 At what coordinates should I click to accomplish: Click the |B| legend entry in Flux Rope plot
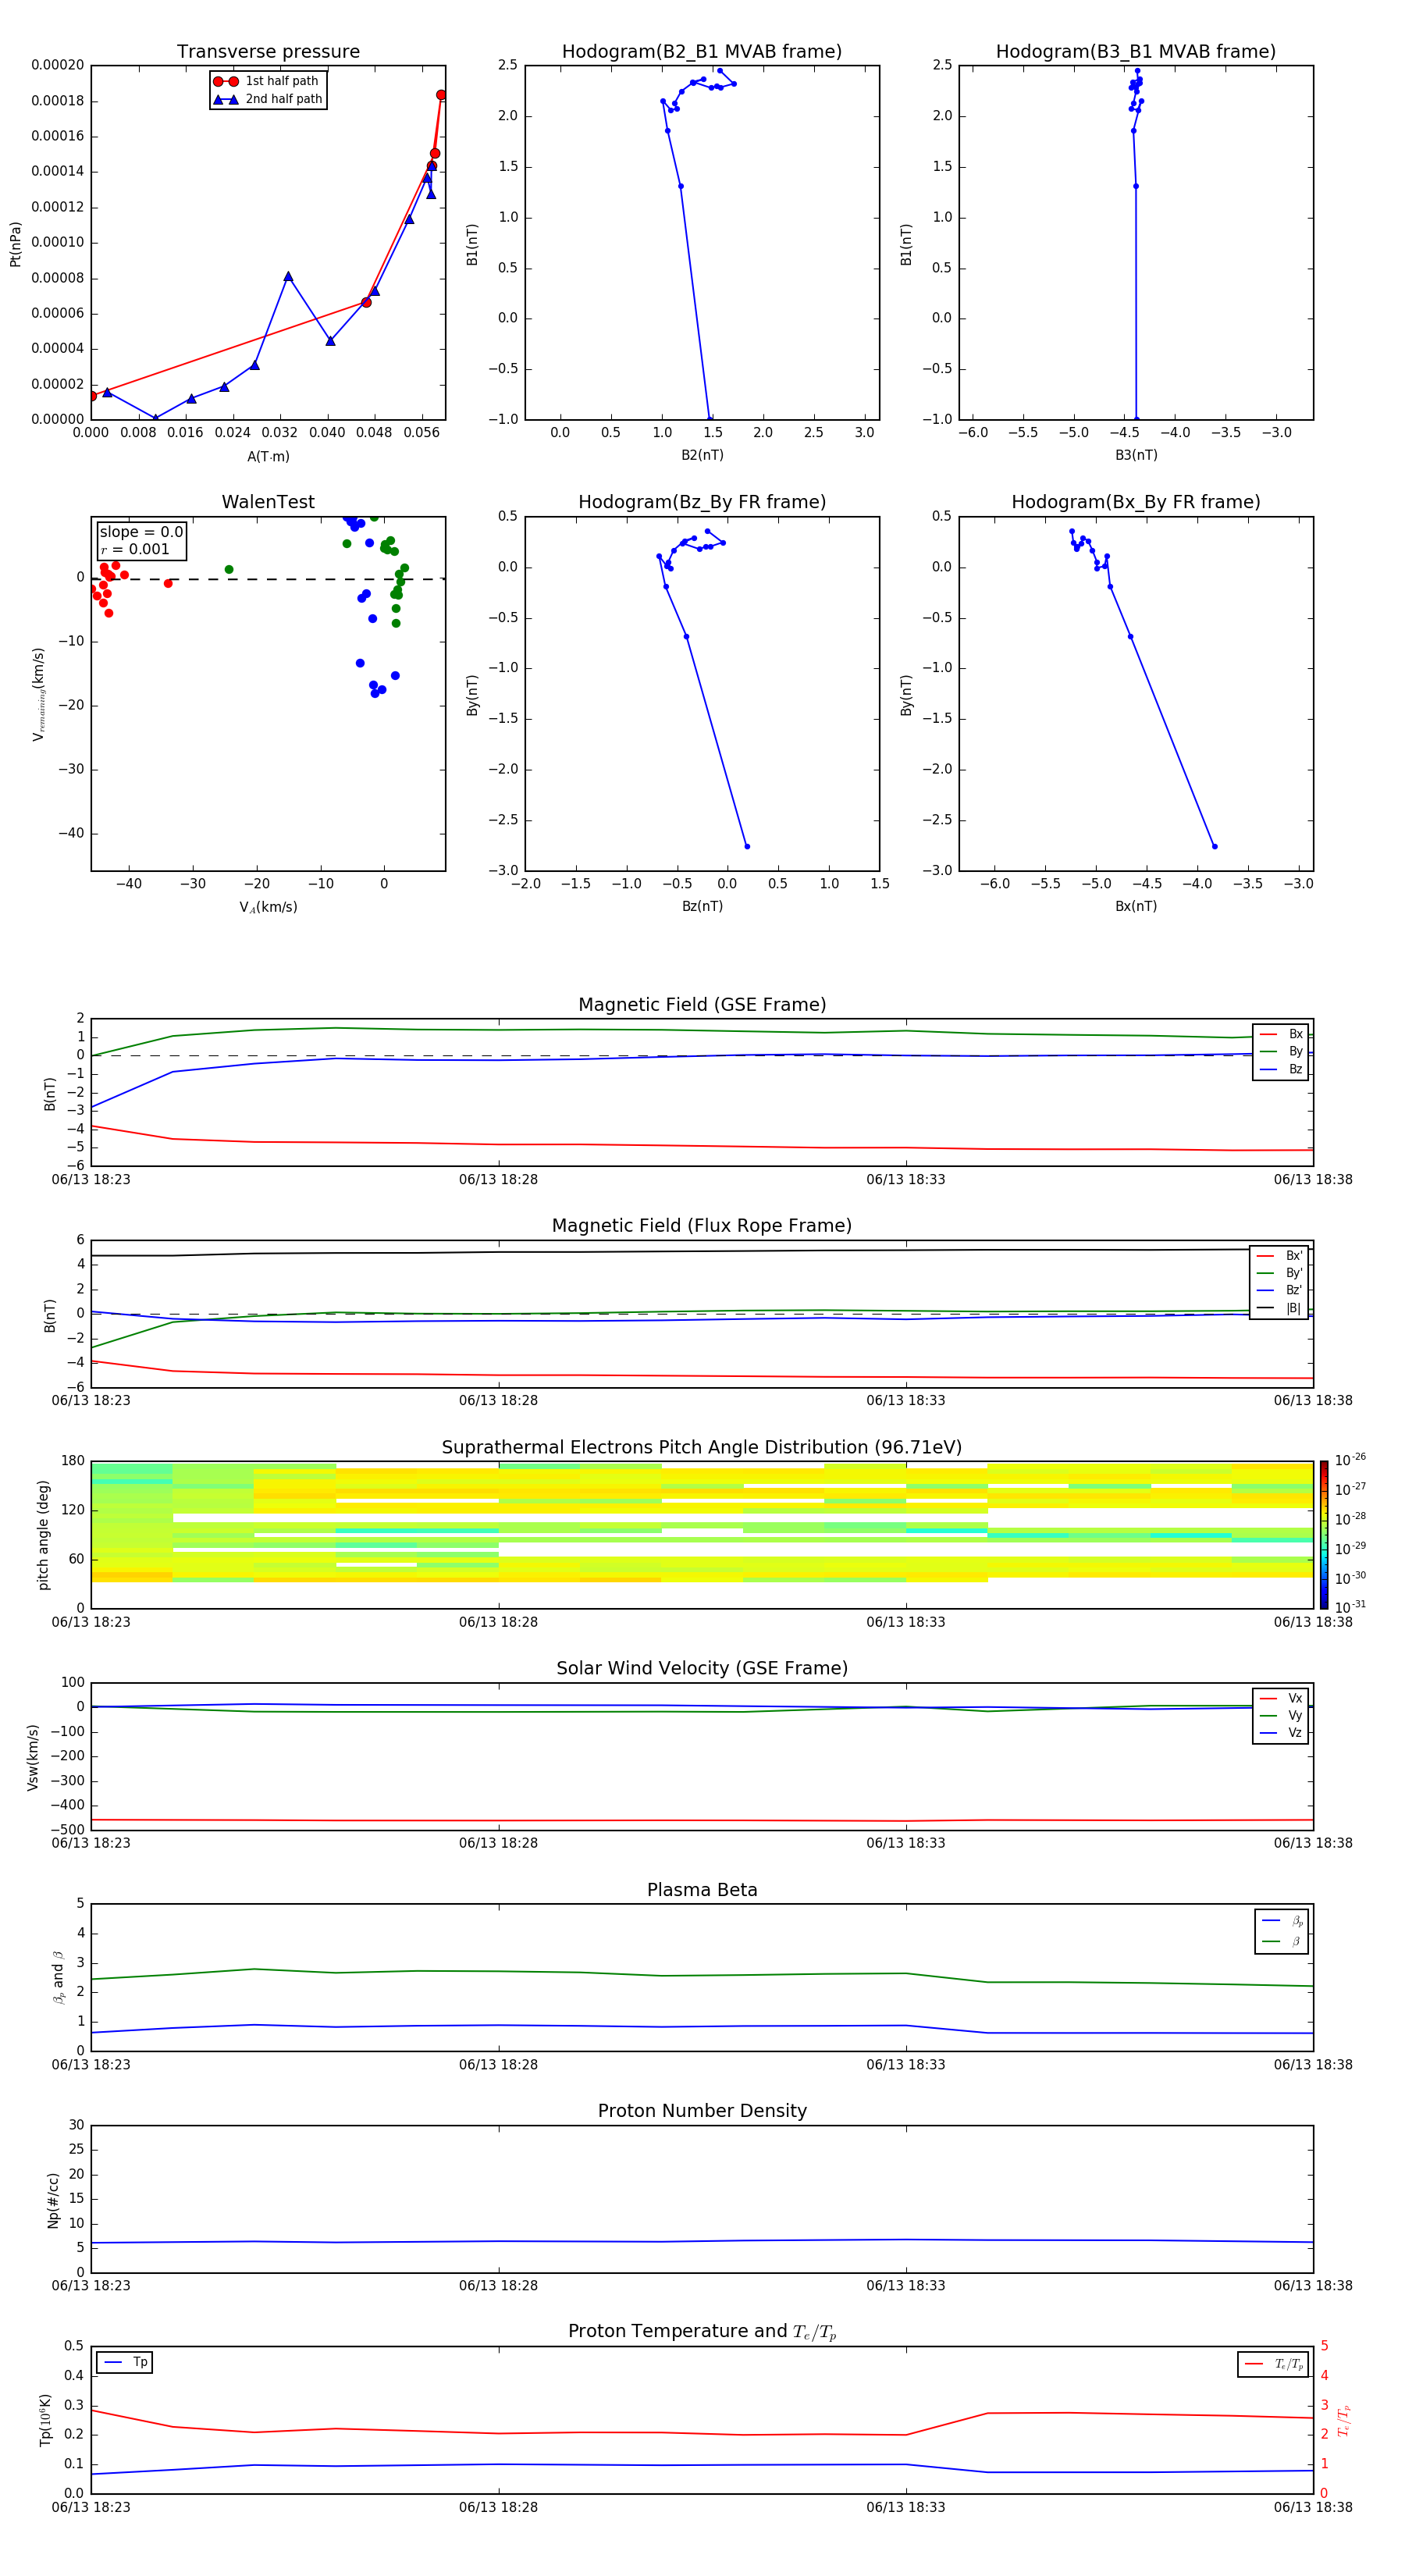click(1279, 1309)
